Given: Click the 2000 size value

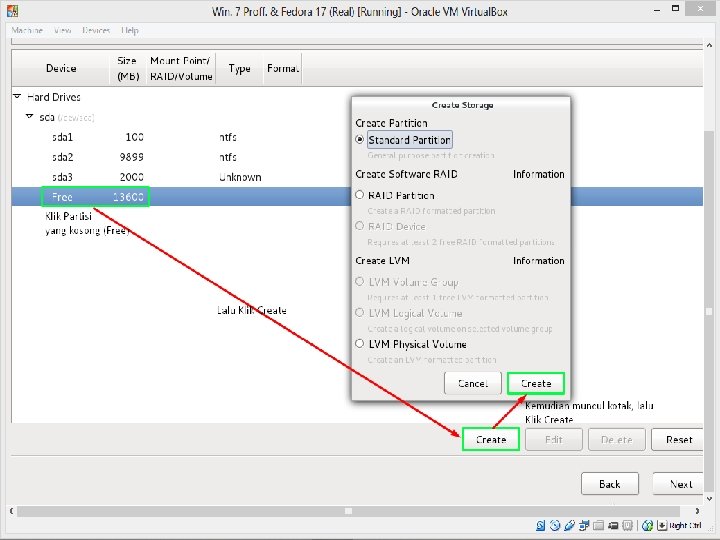Looking at the screenshot, I should [131, 177].
